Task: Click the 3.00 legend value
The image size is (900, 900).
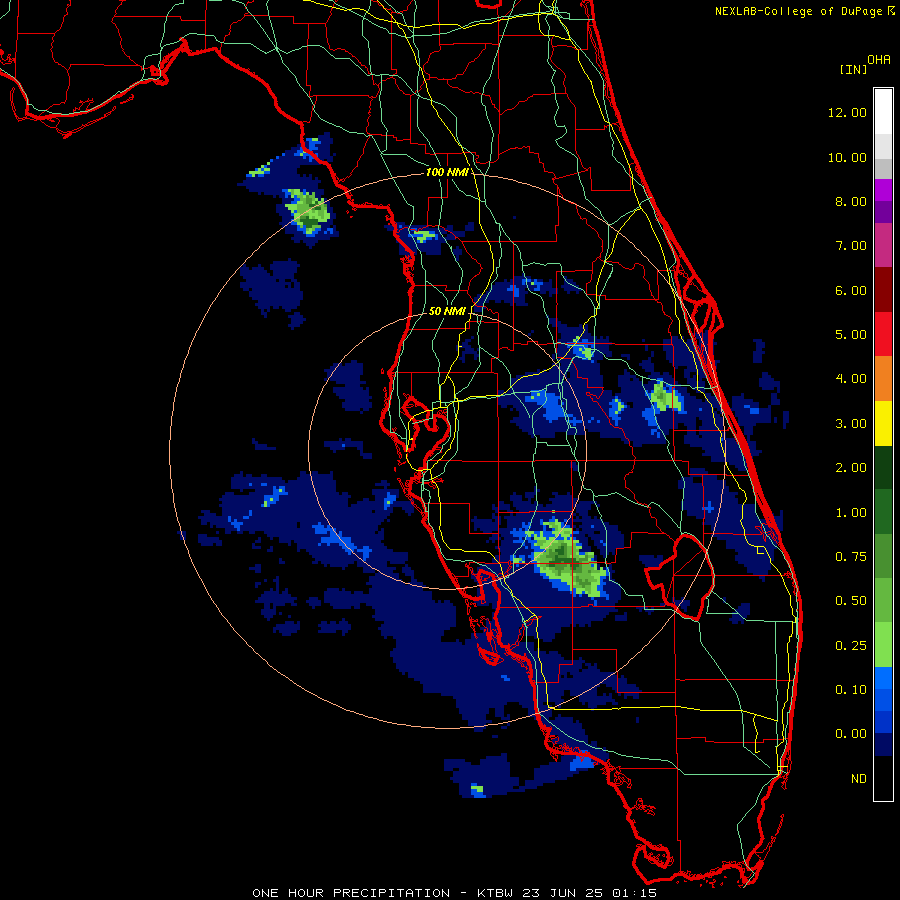Action: tap(851, 424)
